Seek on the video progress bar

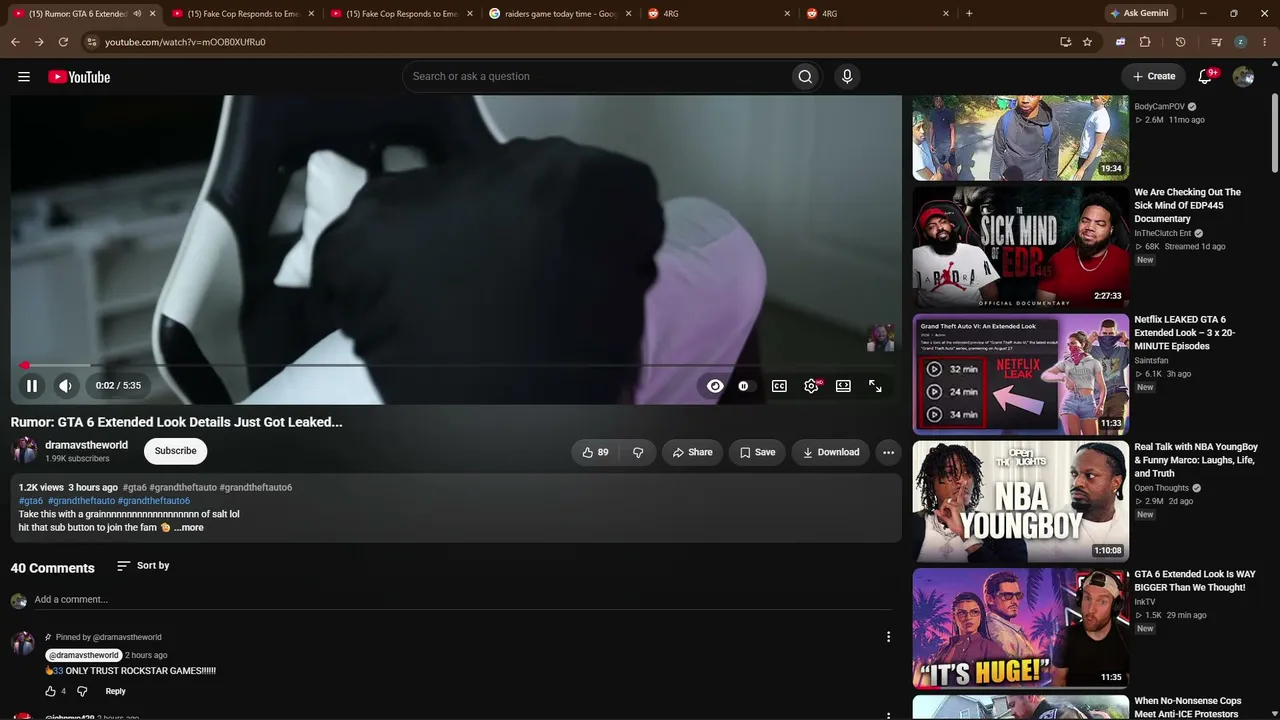pos(456,365)
